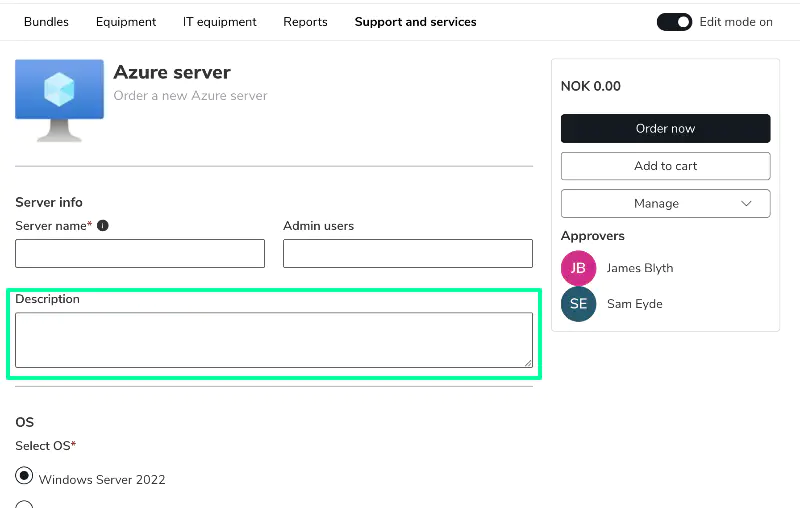Screen dimensions: 800x508
Task: Expand the Manage dropdown
Action: [665, 204]
